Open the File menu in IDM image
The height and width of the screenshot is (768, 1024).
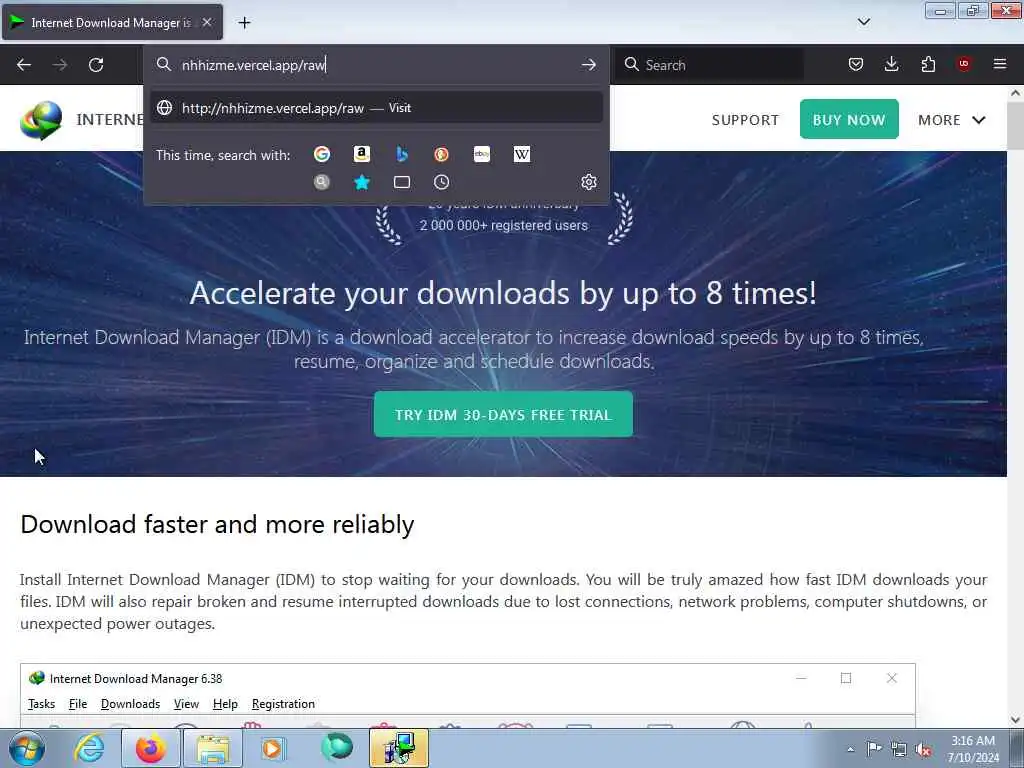(x=78, y=704)
